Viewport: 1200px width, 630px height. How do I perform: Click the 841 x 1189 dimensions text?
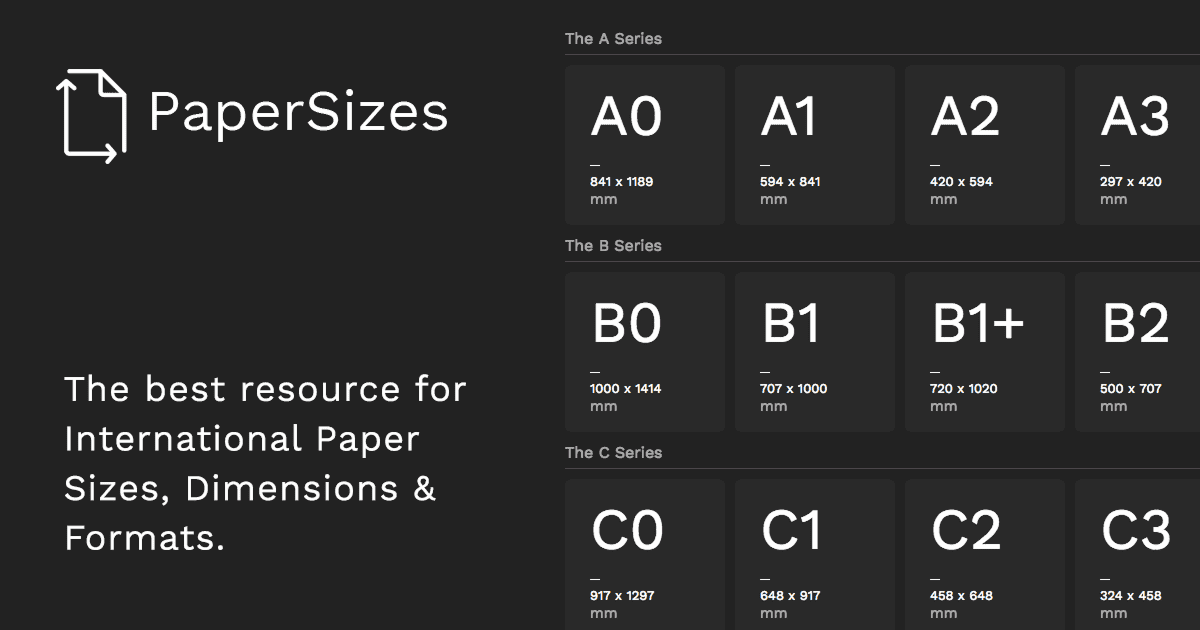[622, 182]
